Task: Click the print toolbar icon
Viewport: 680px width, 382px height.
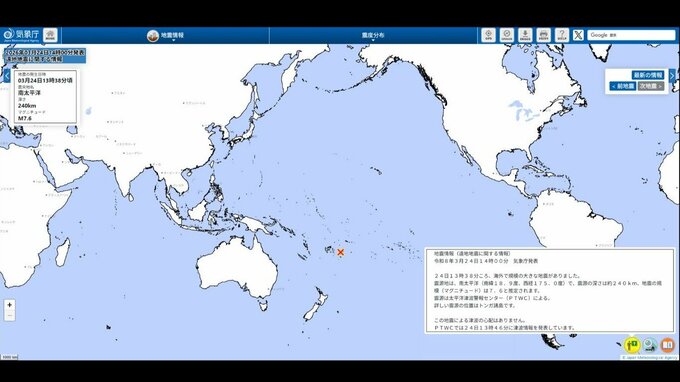Action: [543, 35]
